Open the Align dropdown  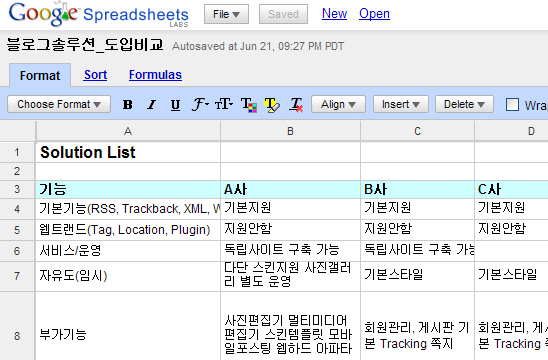[338, 104]
